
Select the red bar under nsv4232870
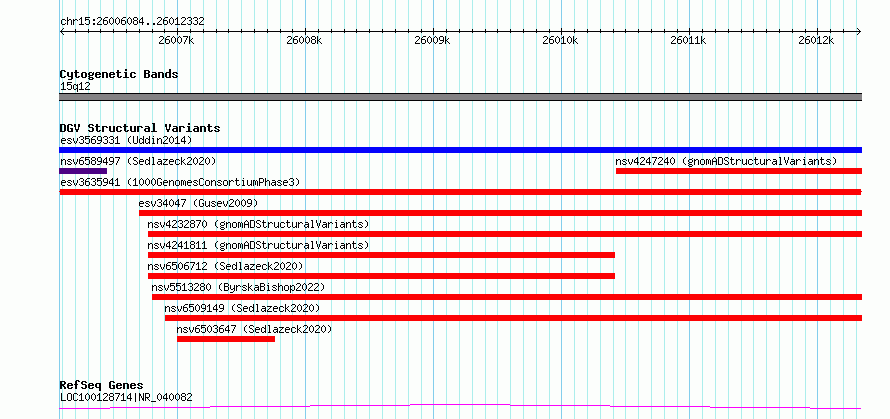pos(505,234)
